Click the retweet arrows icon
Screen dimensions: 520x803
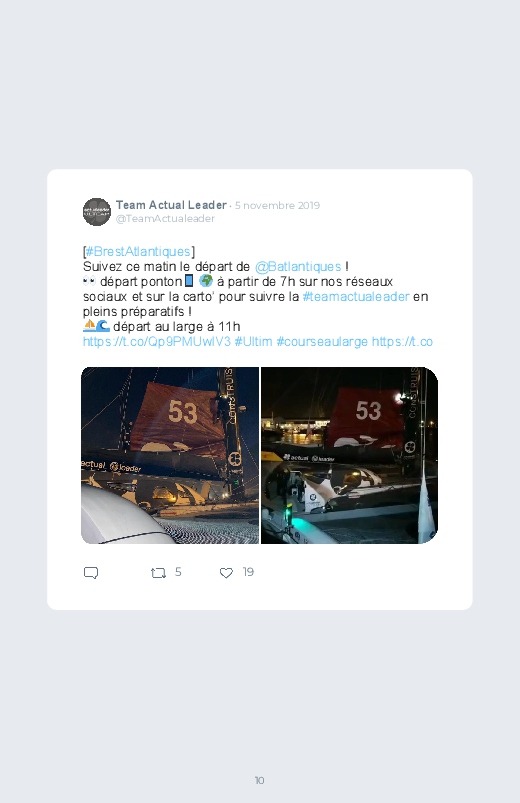coord(158,573)
